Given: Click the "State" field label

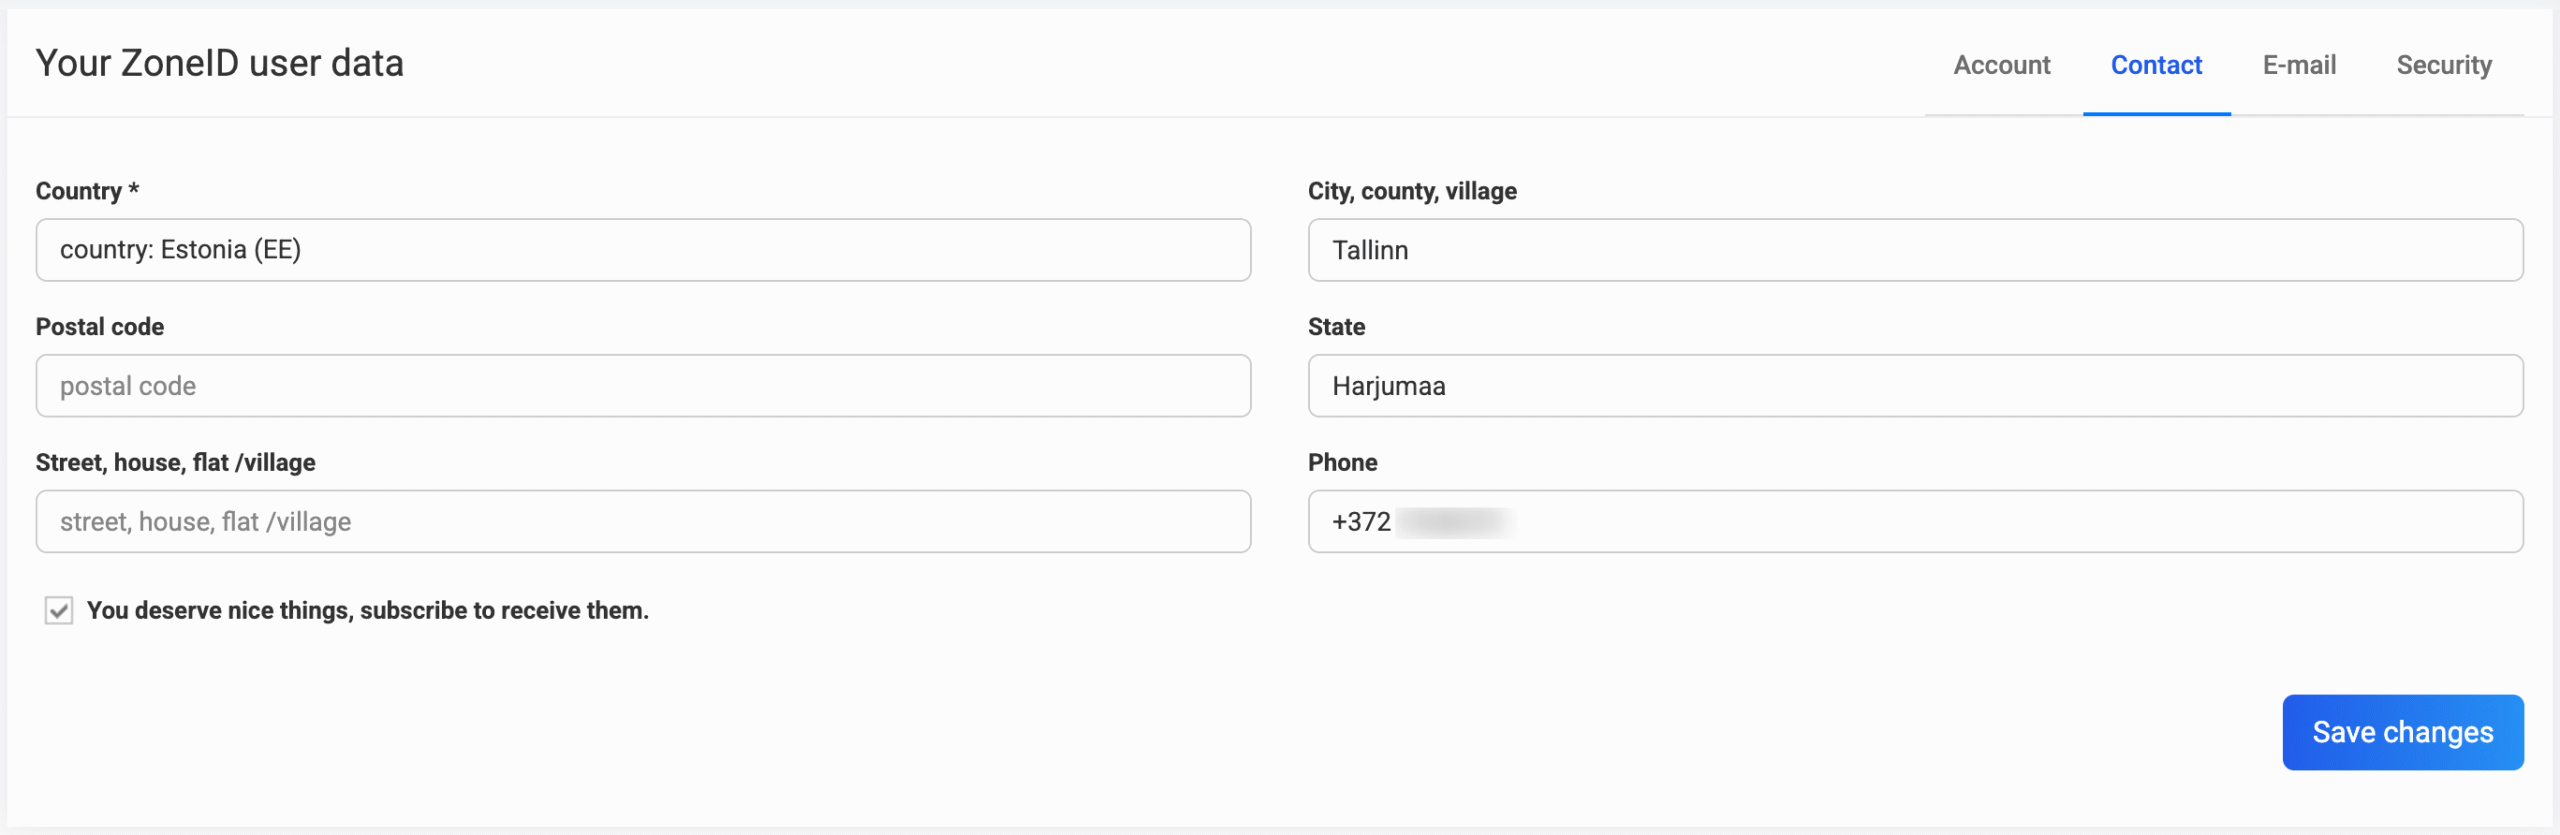Looking at the screenshot, I should point(1336,327).
